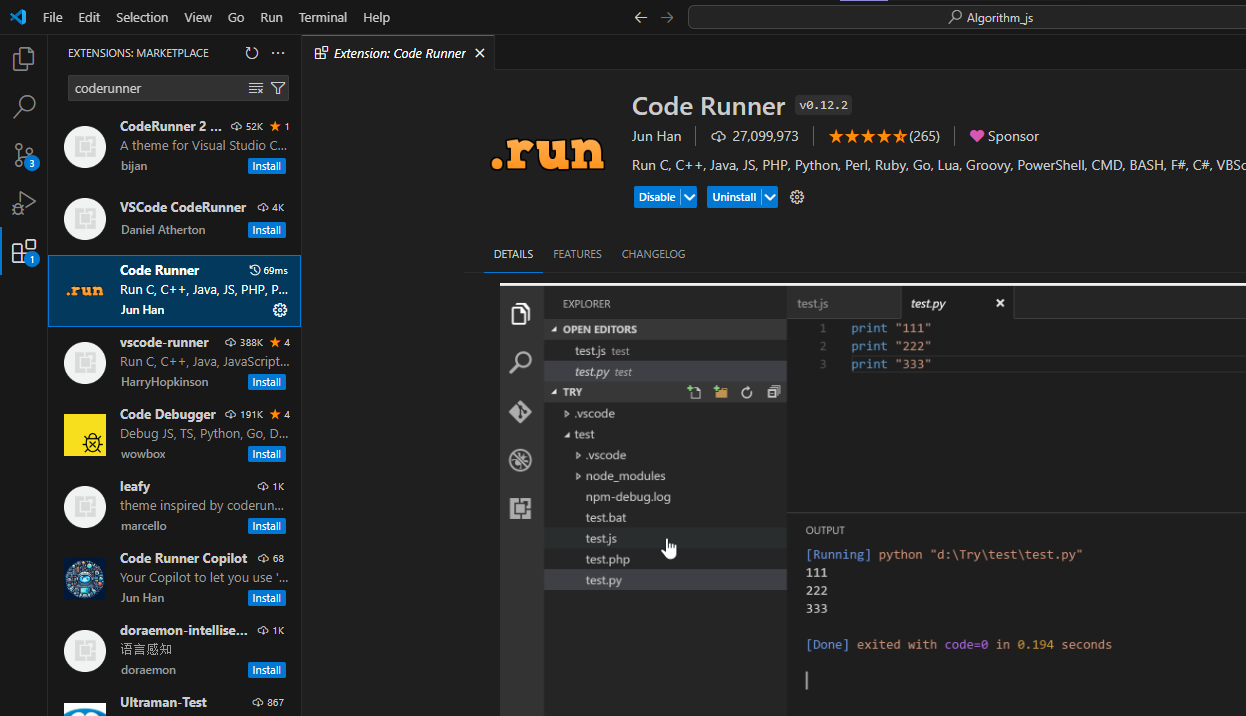Open the Run and Debug view
This screenshot has height=716, width=1246.
click(x=24, y=203)
